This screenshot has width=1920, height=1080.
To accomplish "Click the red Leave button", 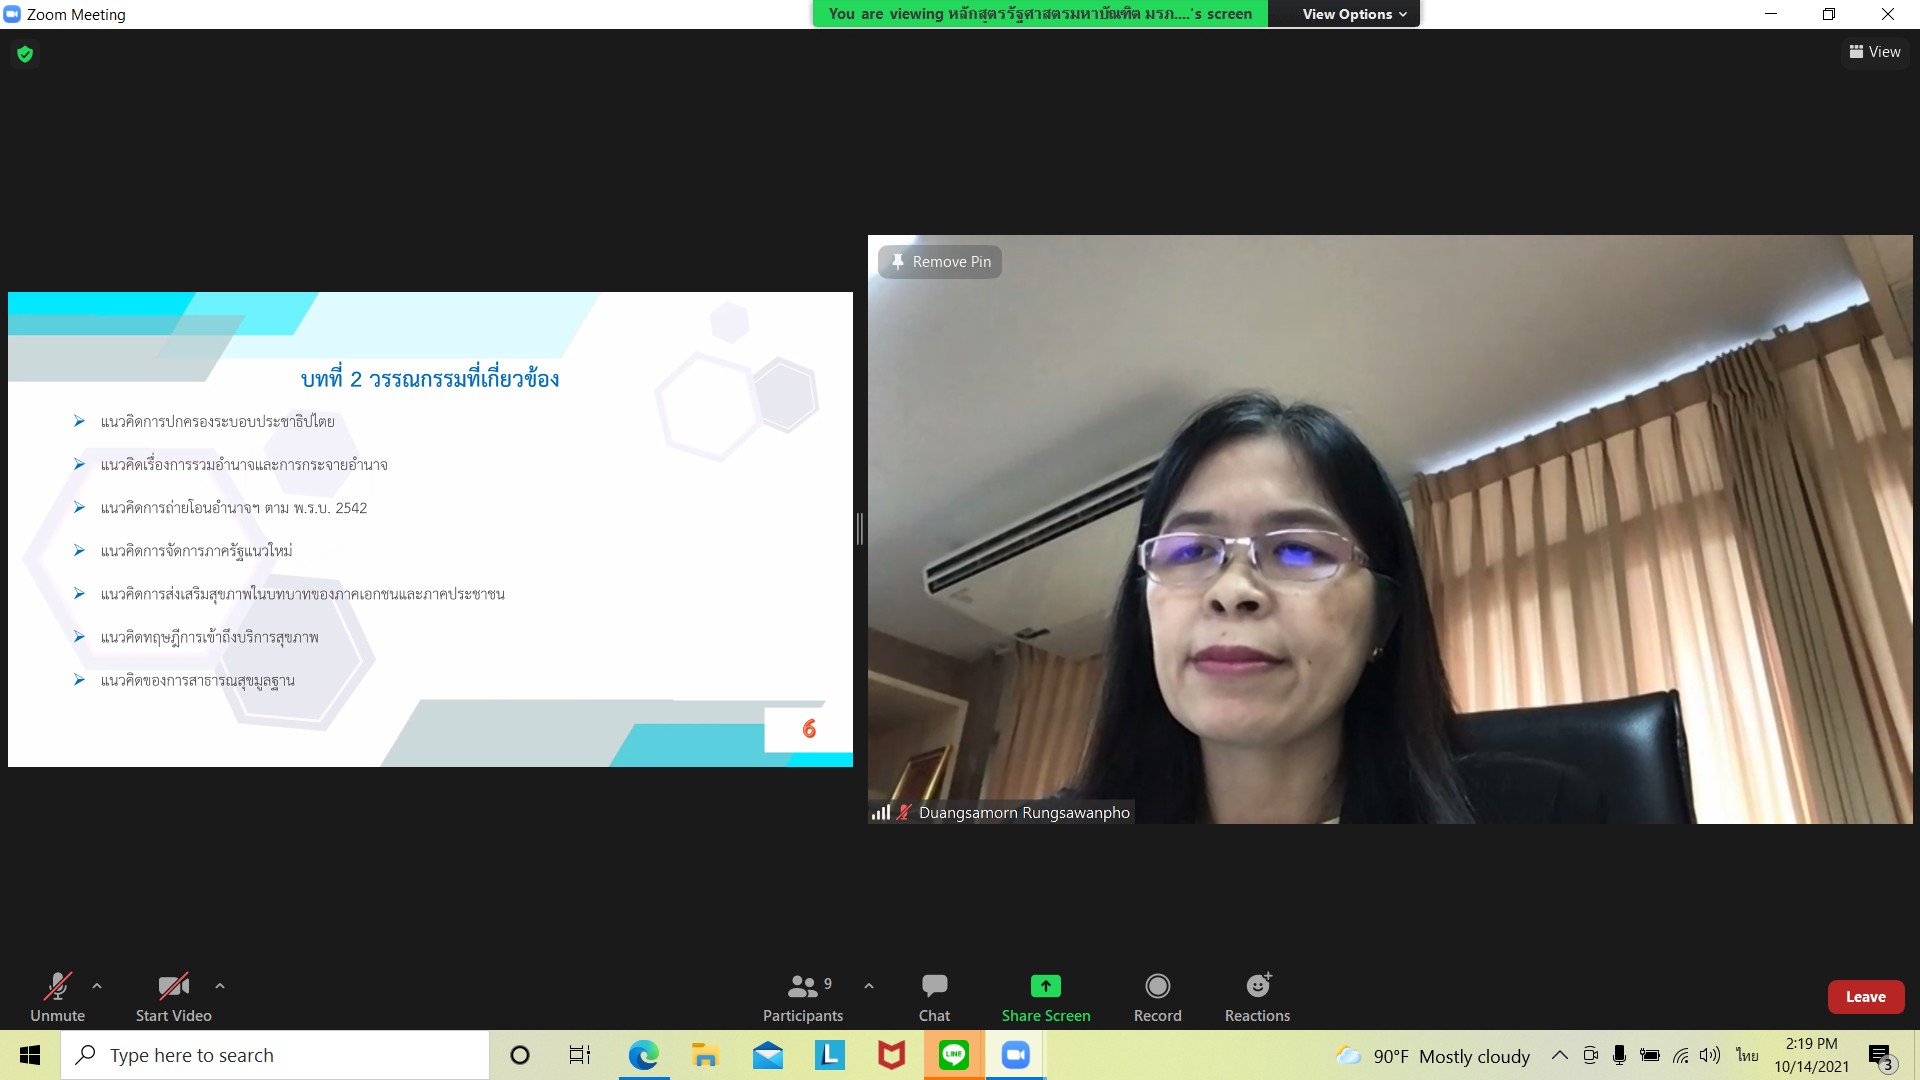I will click(1865, 997).
